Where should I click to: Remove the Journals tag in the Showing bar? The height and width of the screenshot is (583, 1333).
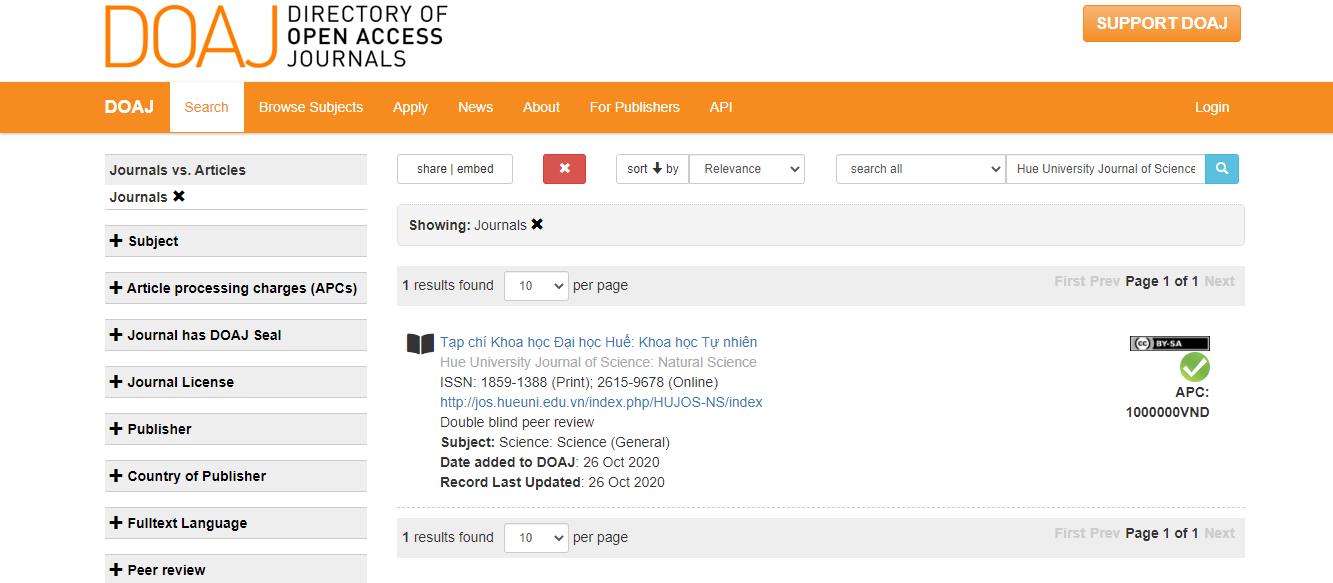[537, 225]
